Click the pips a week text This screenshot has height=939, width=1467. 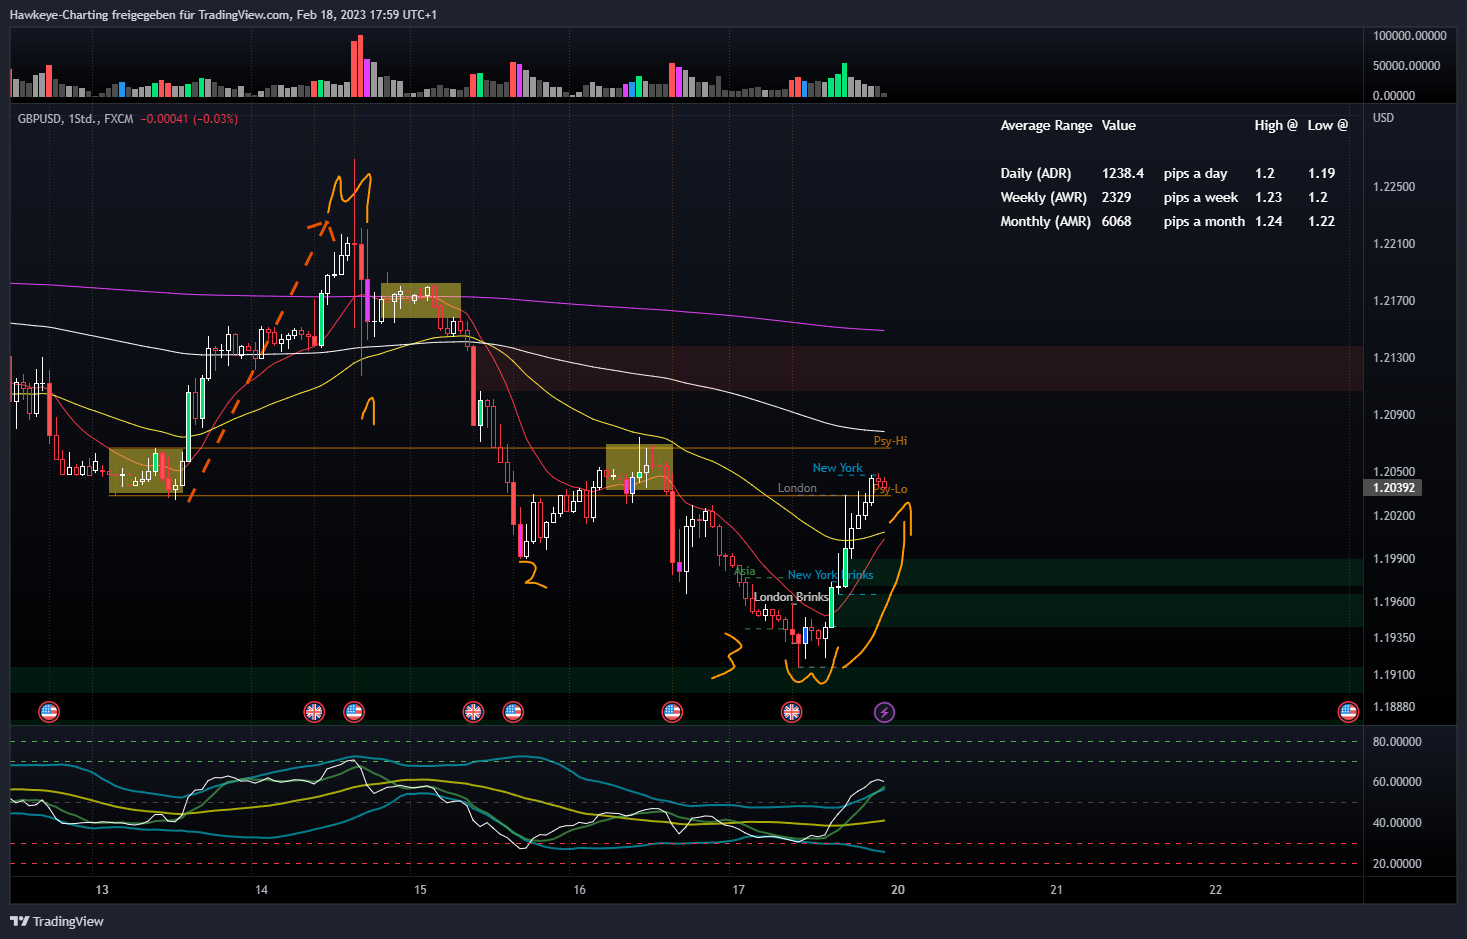tap(1200, 198)
